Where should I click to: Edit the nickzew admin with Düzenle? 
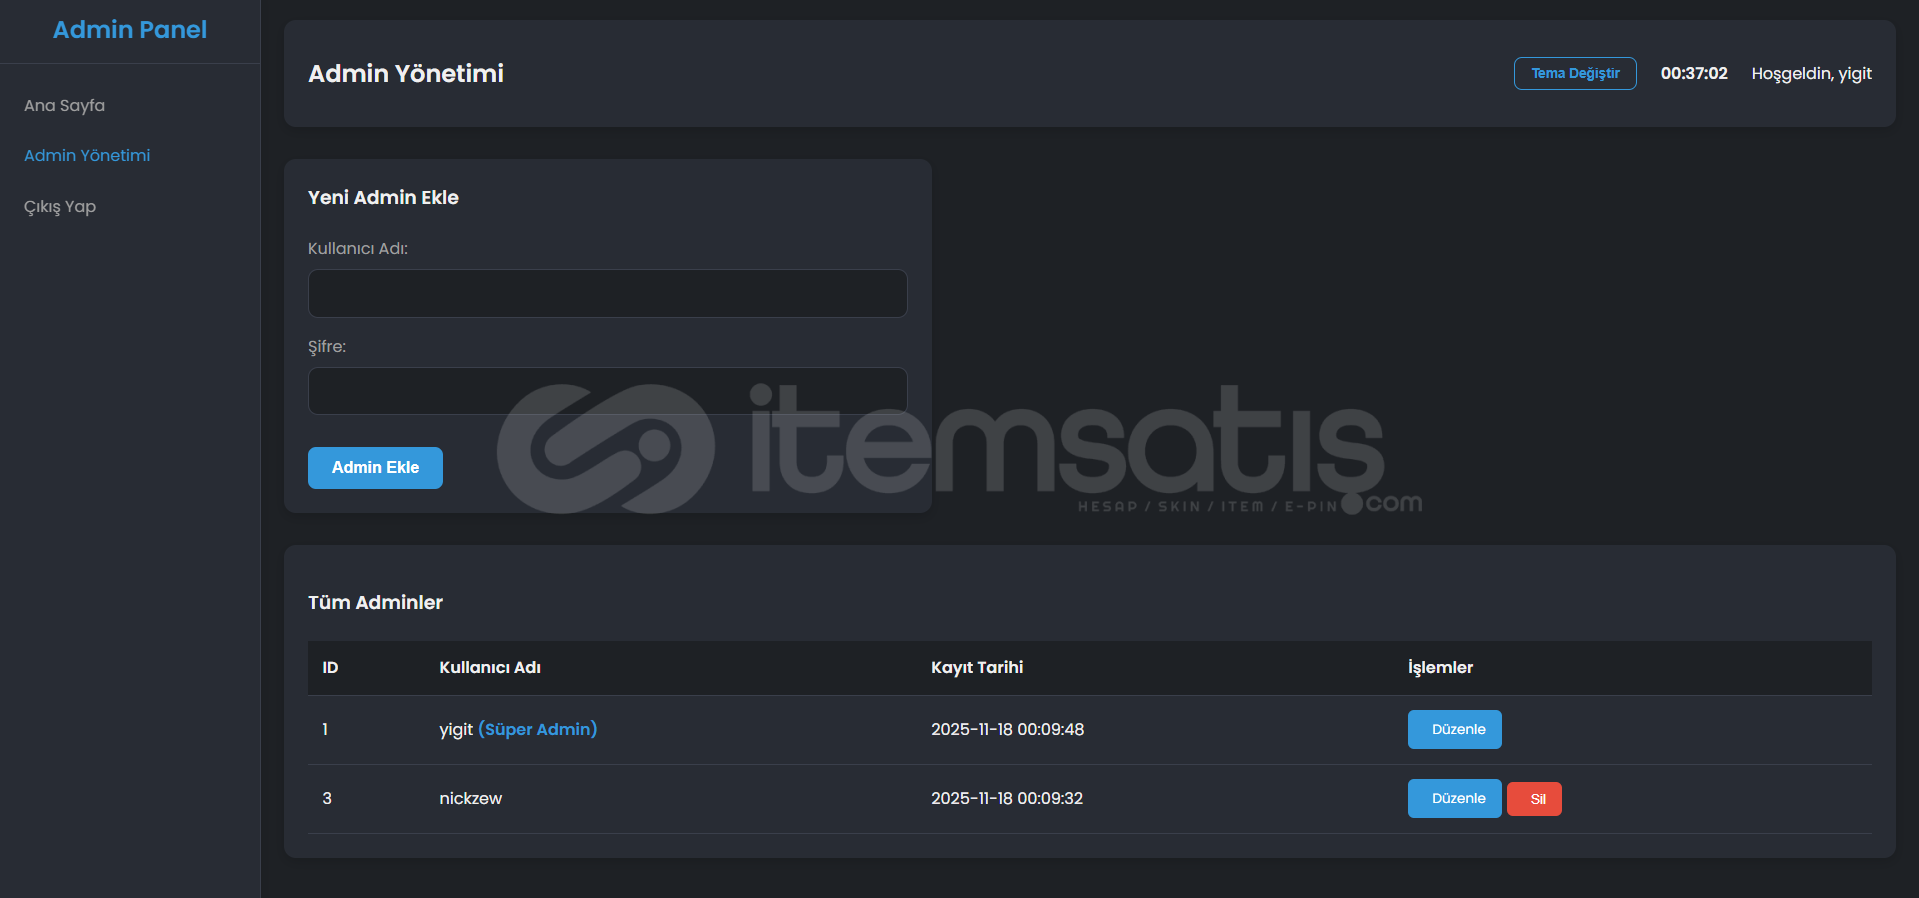[x=1454, y=798]
